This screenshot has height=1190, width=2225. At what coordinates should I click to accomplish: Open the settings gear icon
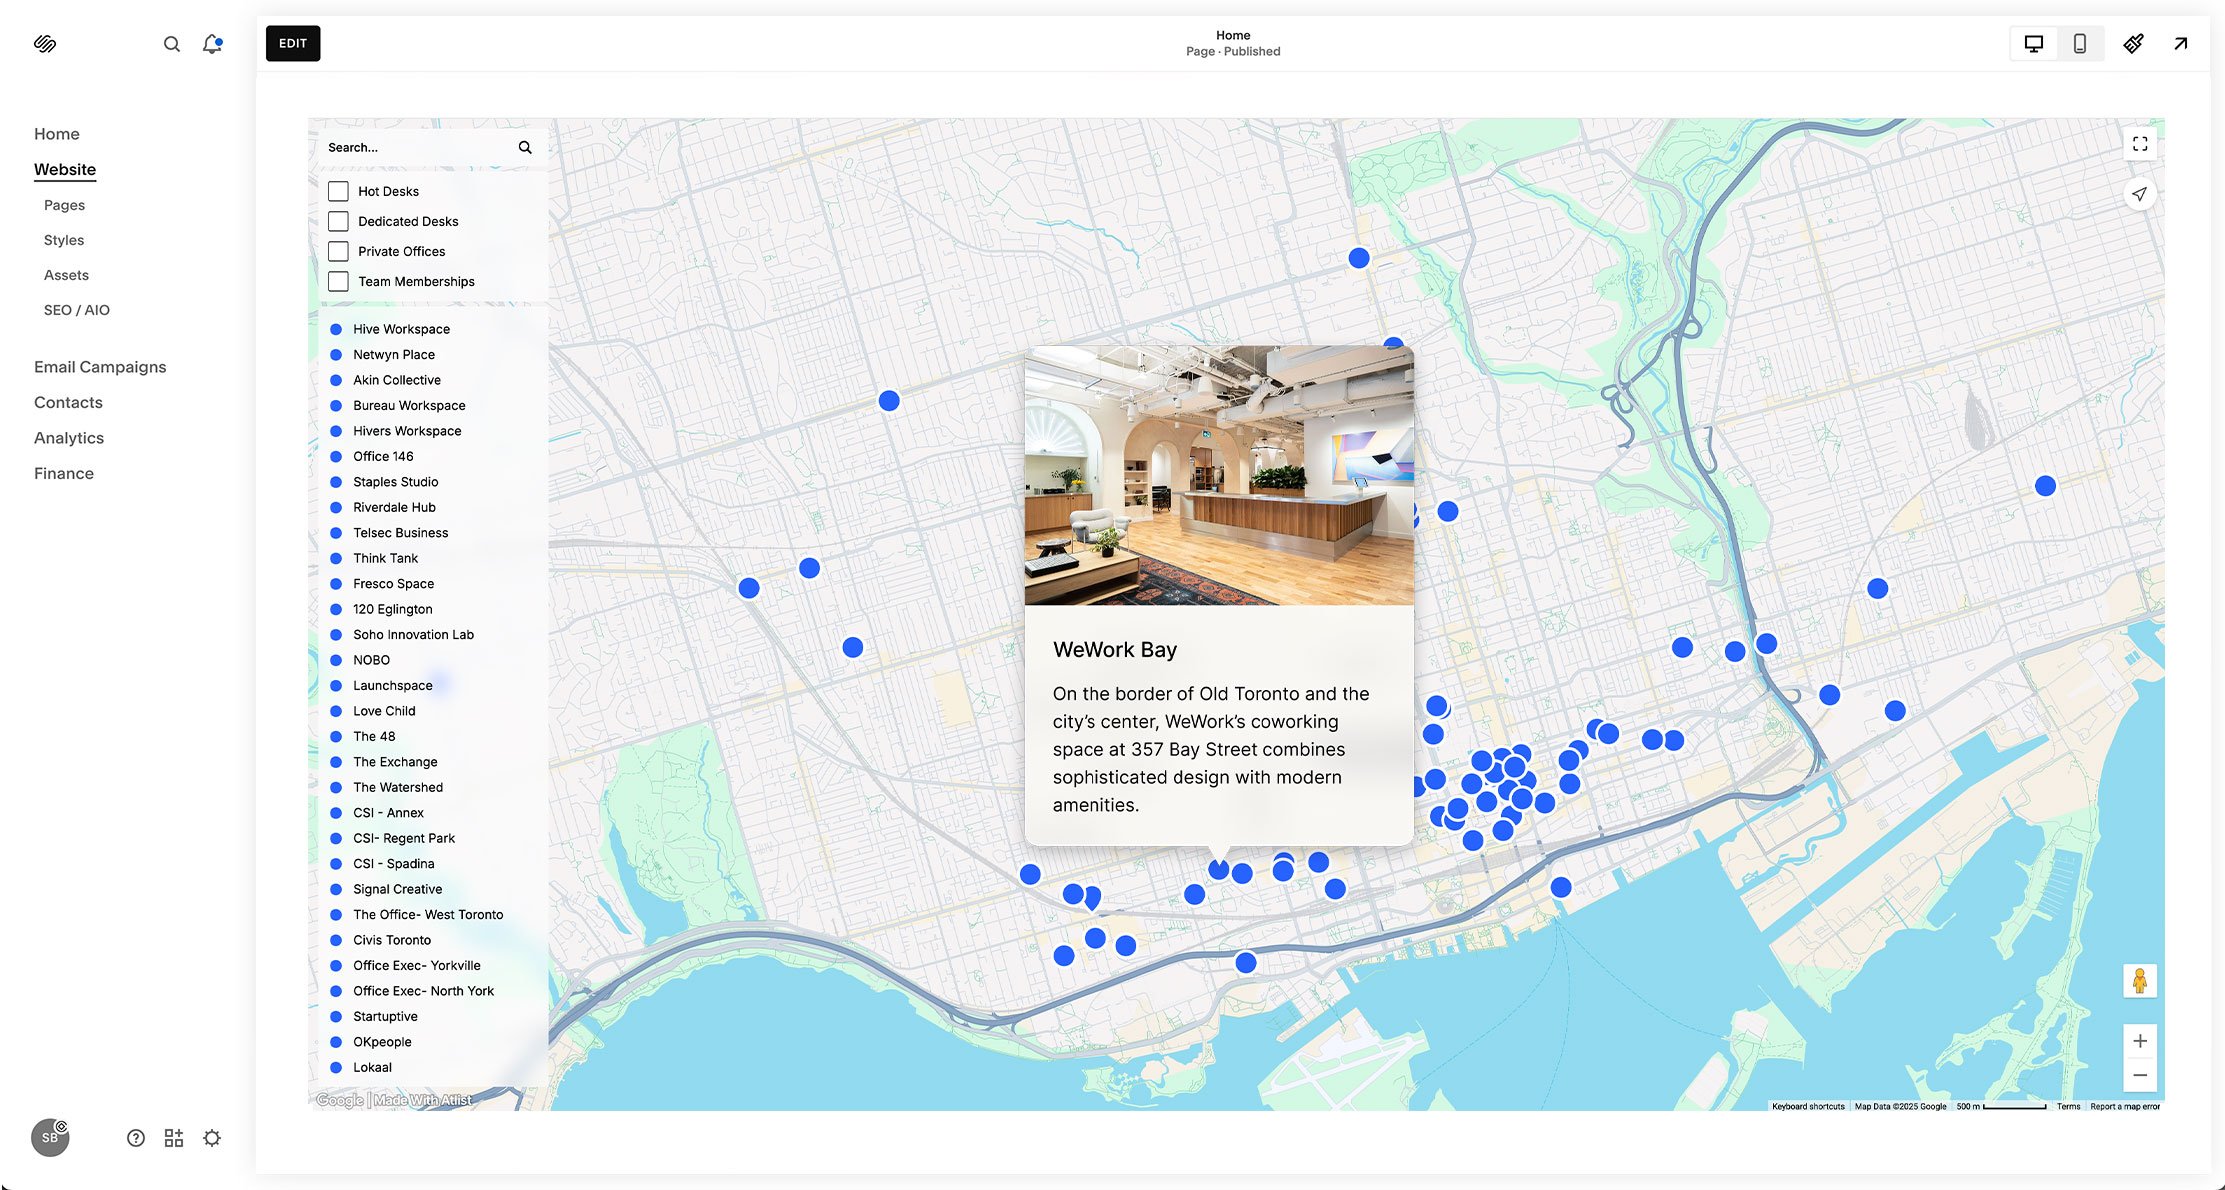[212, 1138]
